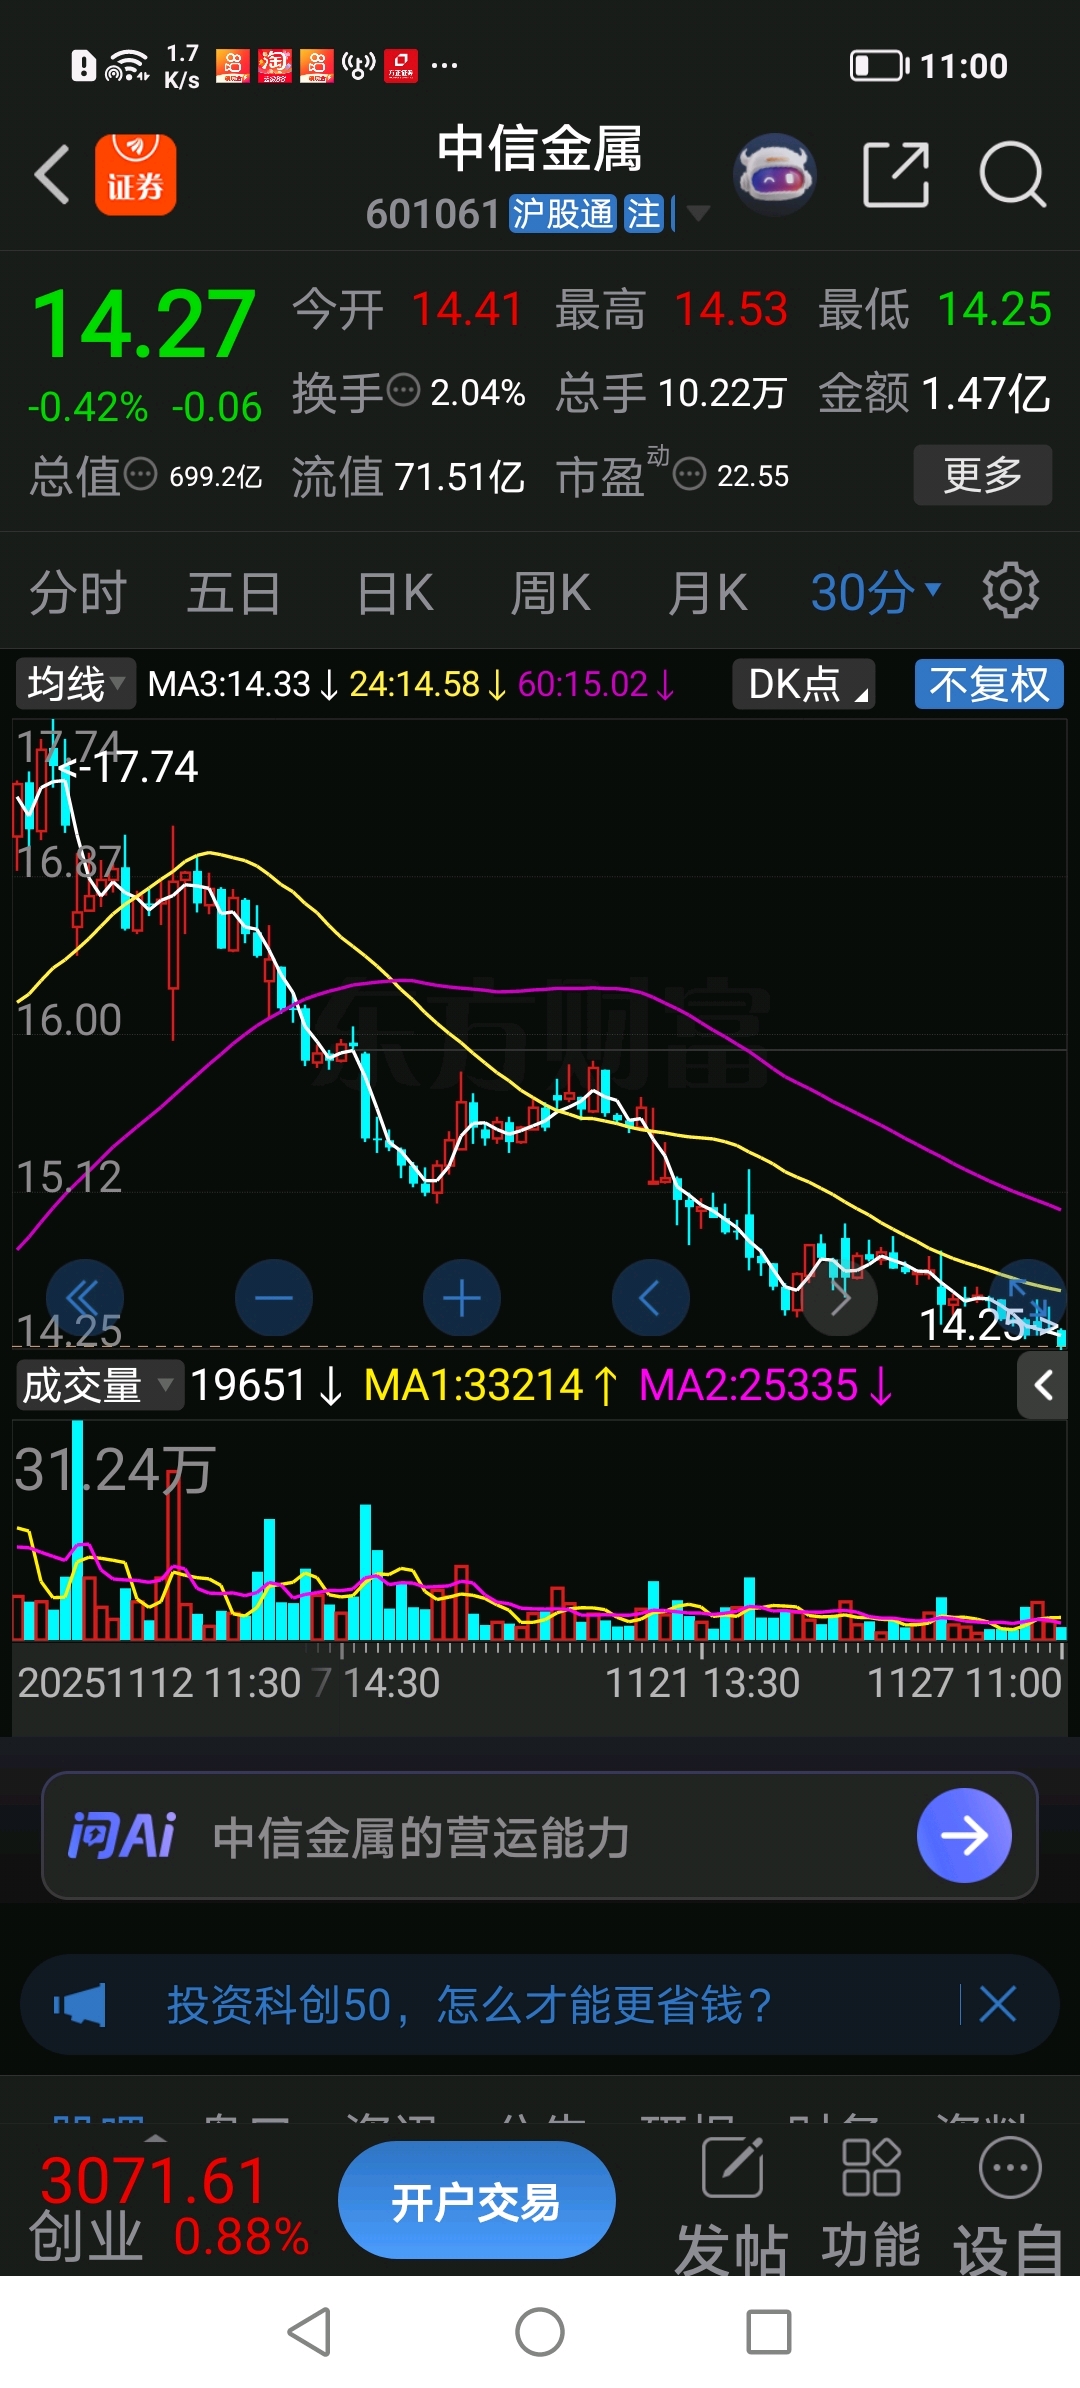Zoom in chart with plus button
Image resolution: width=1080 pixels, height=2388 pixels.
(x=462, y=1298)
